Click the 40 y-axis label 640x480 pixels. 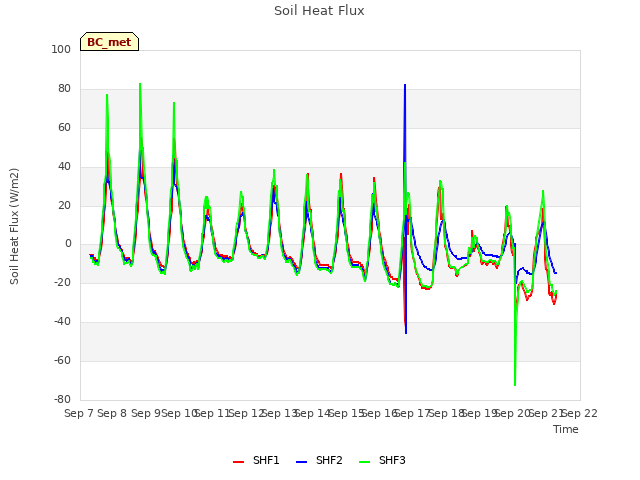click(64, 167)
